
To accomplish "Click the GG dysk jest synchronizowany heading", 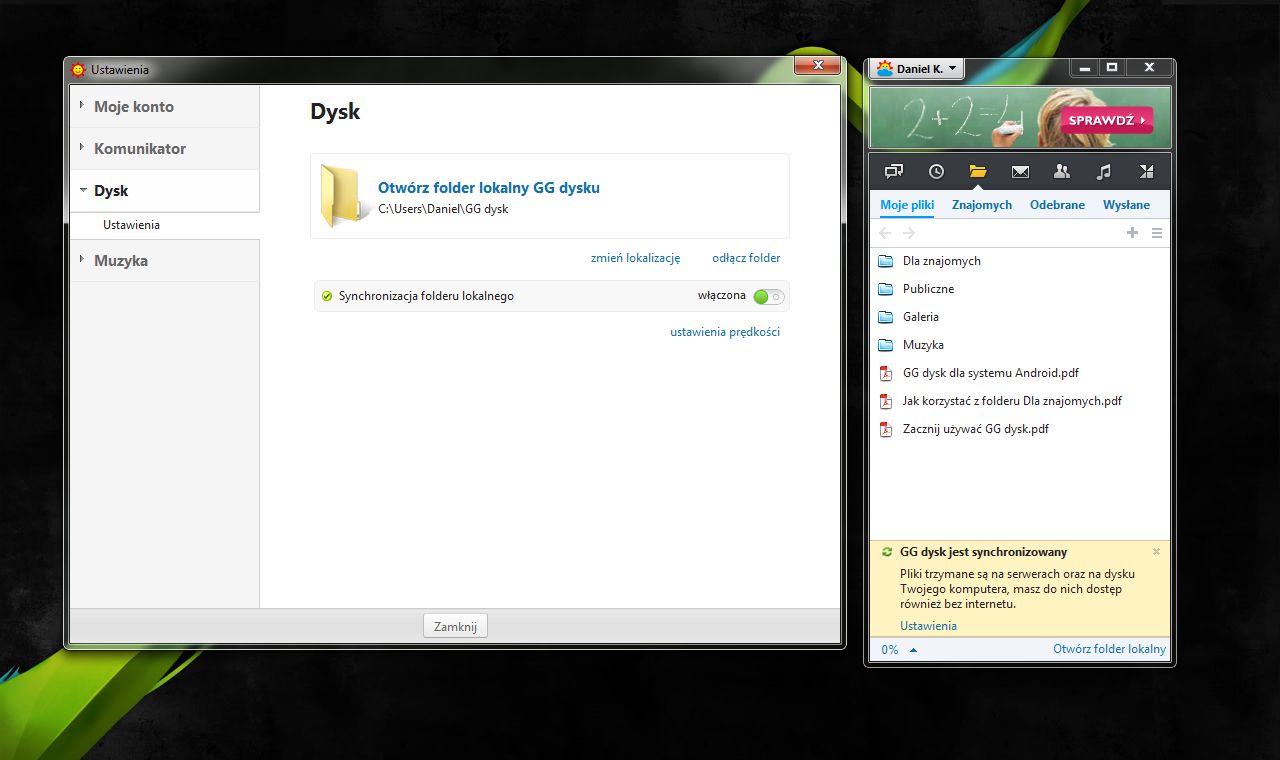I will point(983,552).
